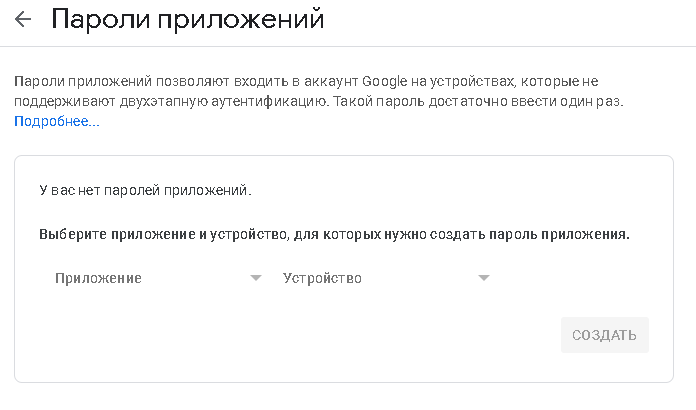Screen dimensions: 696x410
Task: Click empty card space right of Устройство dropdown
Action: (580, 278)
